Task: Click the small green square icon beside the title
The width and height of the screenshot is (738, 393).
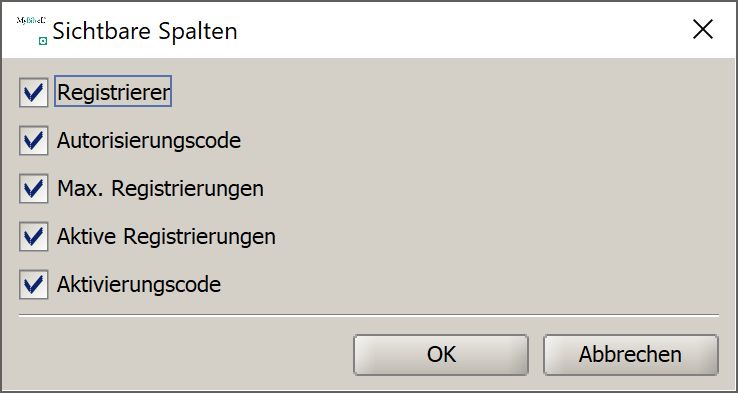Action: pos(43,41)
